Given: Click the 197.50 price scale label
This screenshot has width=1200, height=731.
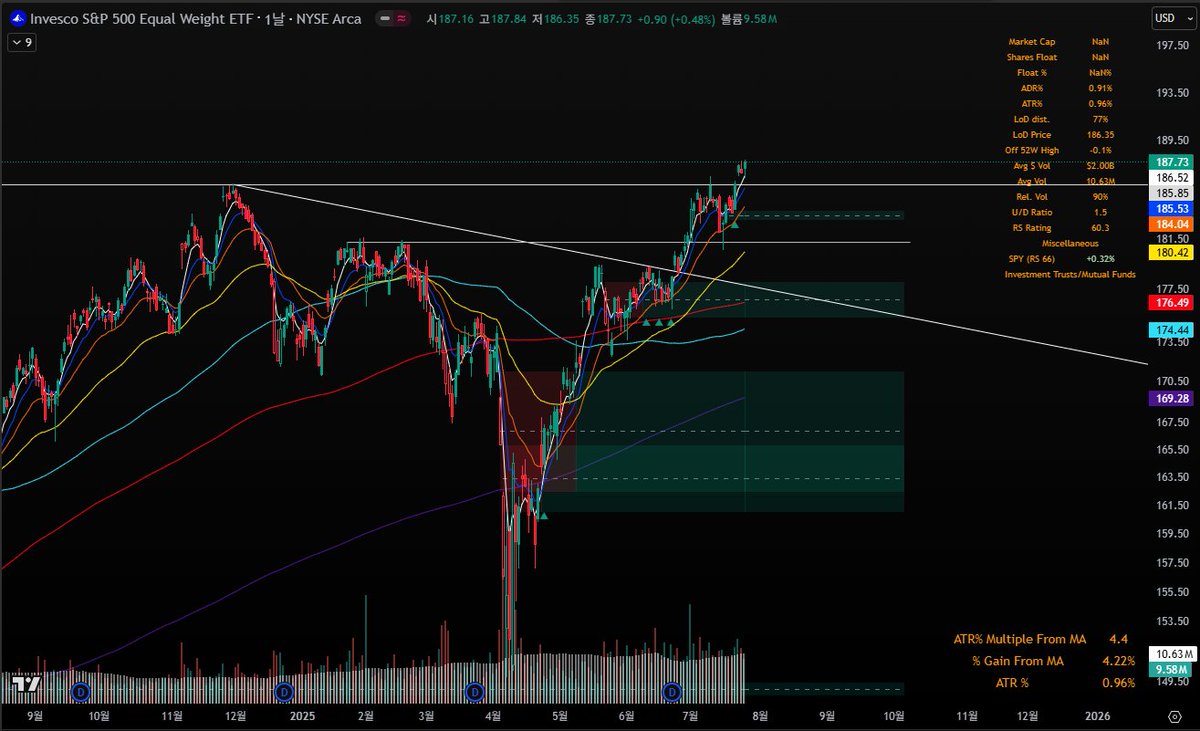Looking at the screenshot, I should pos(1170,45).
